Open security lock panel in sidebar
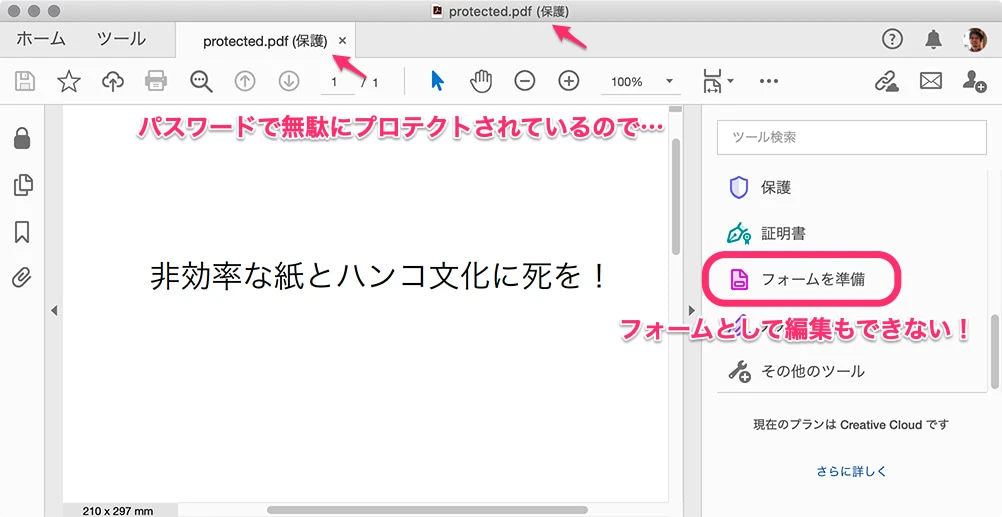The width and height of the screenshot is (1002, 517). click(x=22, y=139)
